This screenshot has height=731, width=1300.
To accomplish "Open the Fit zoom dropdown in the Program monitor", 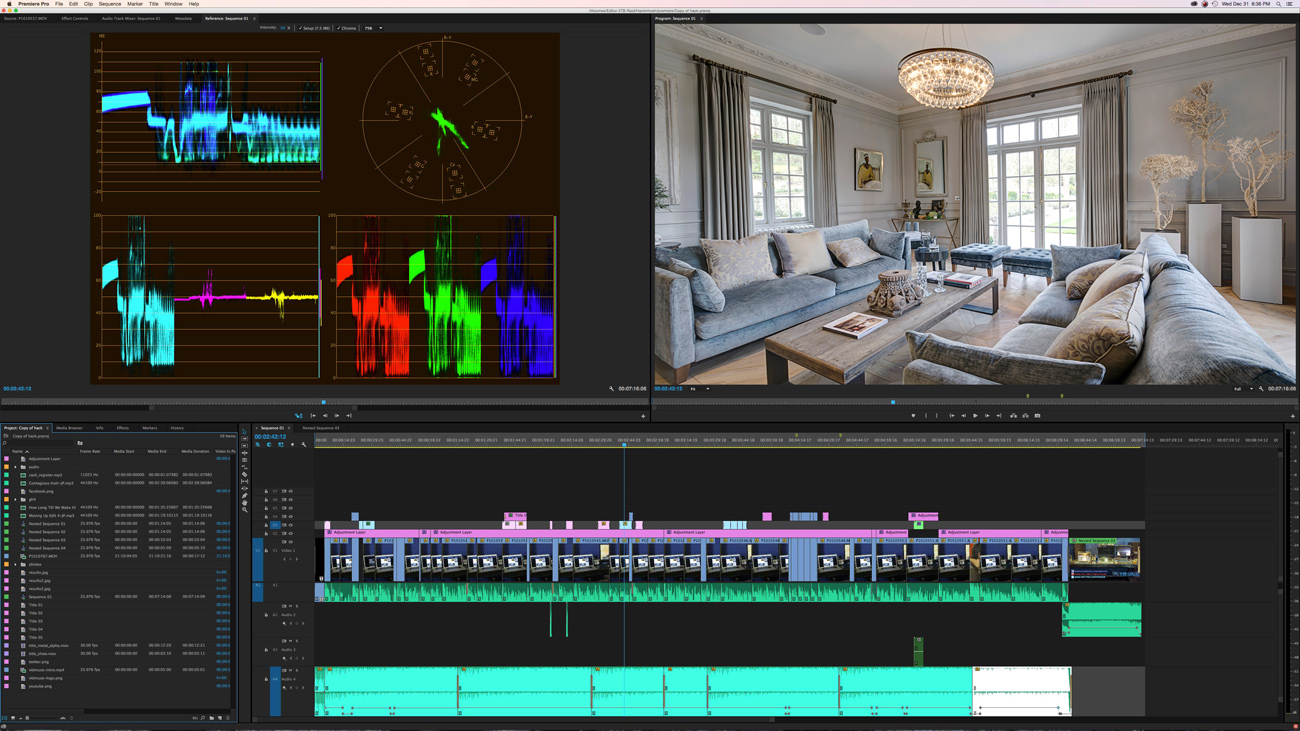I will click(699, 389).
